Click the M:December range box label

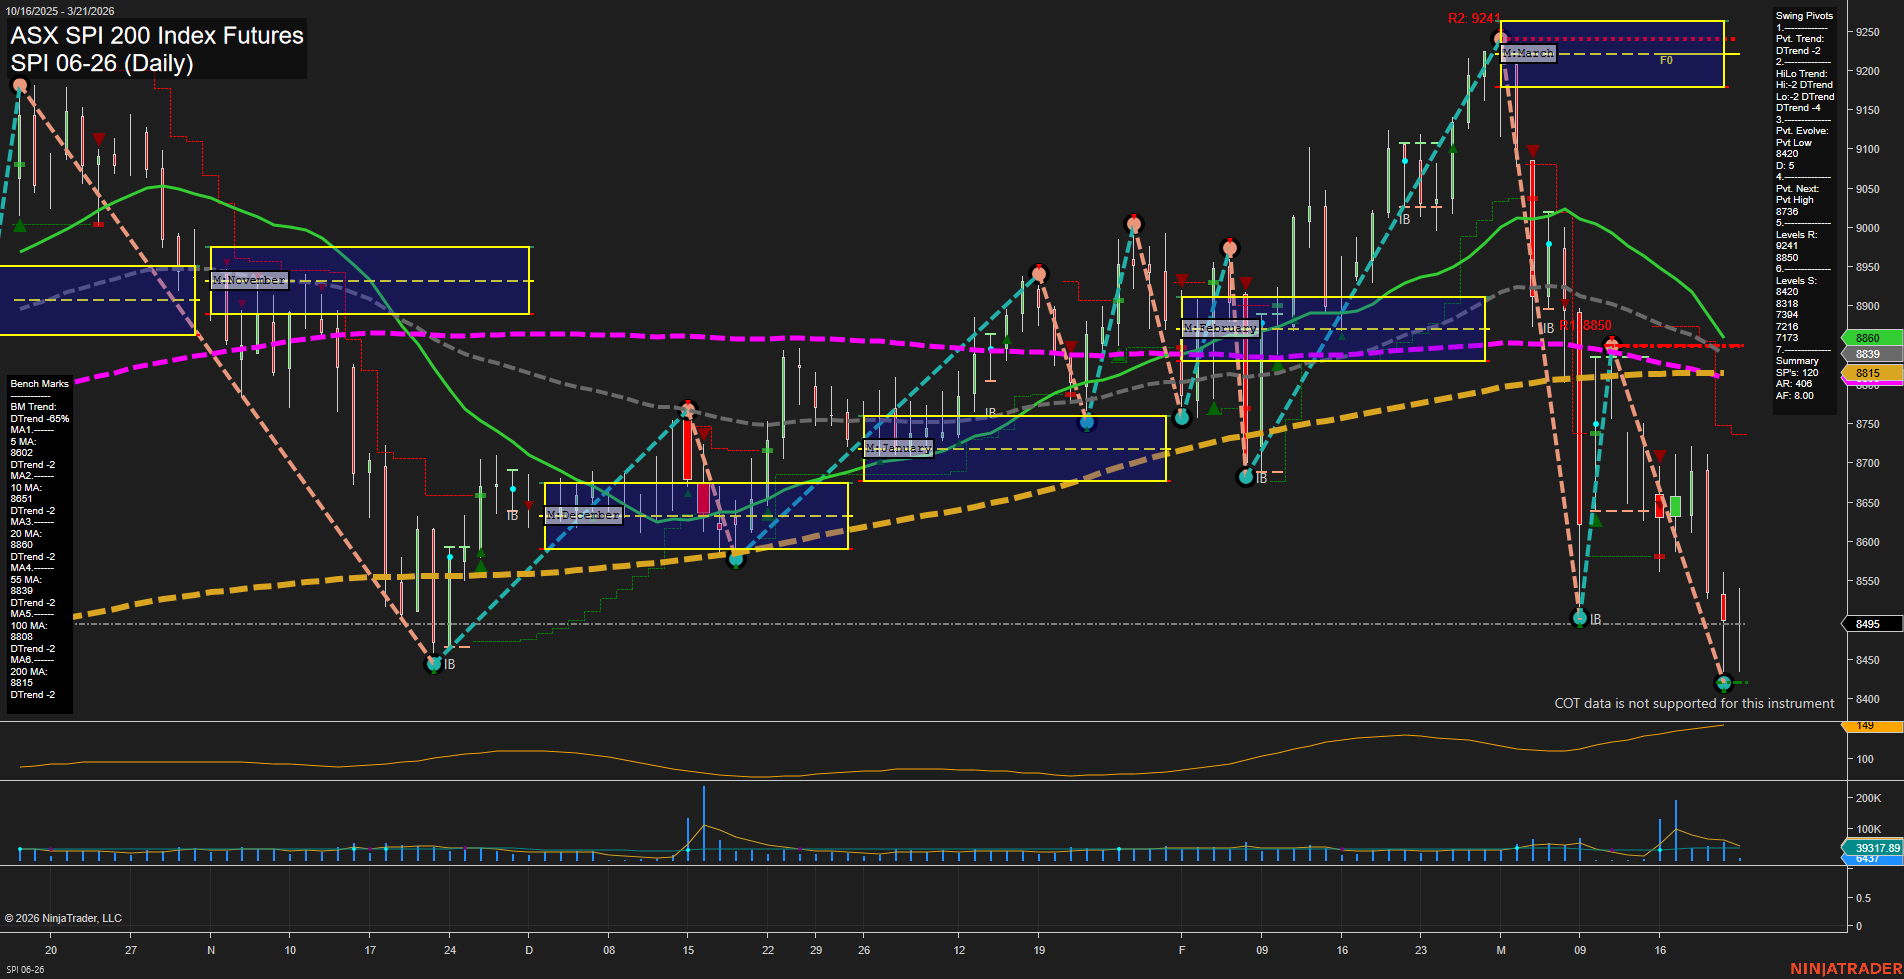(x=583, y=514)
